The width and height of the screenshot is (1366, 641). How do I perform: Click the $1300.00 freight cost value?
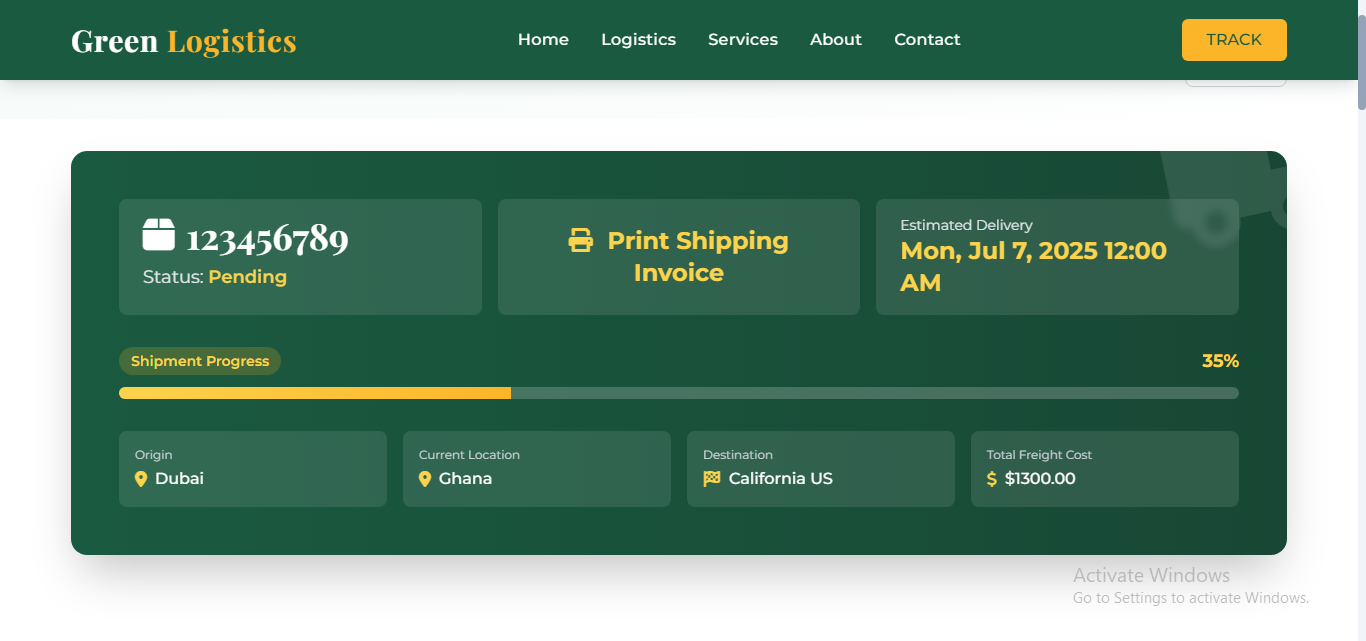point(1040,479)
